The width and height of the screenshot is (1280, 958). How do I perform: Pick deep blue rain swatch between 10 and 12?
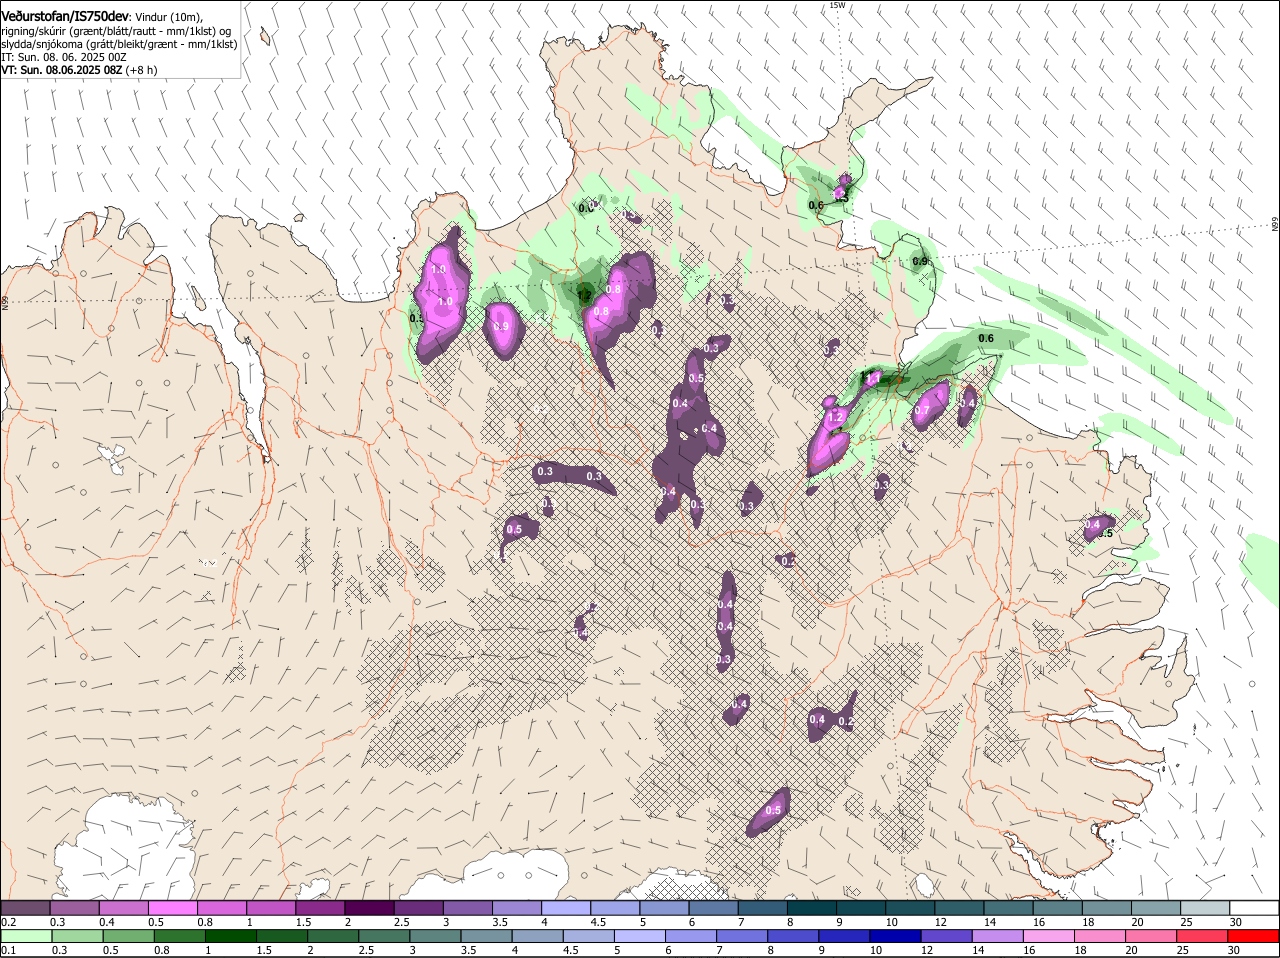[x=896, y=936]
